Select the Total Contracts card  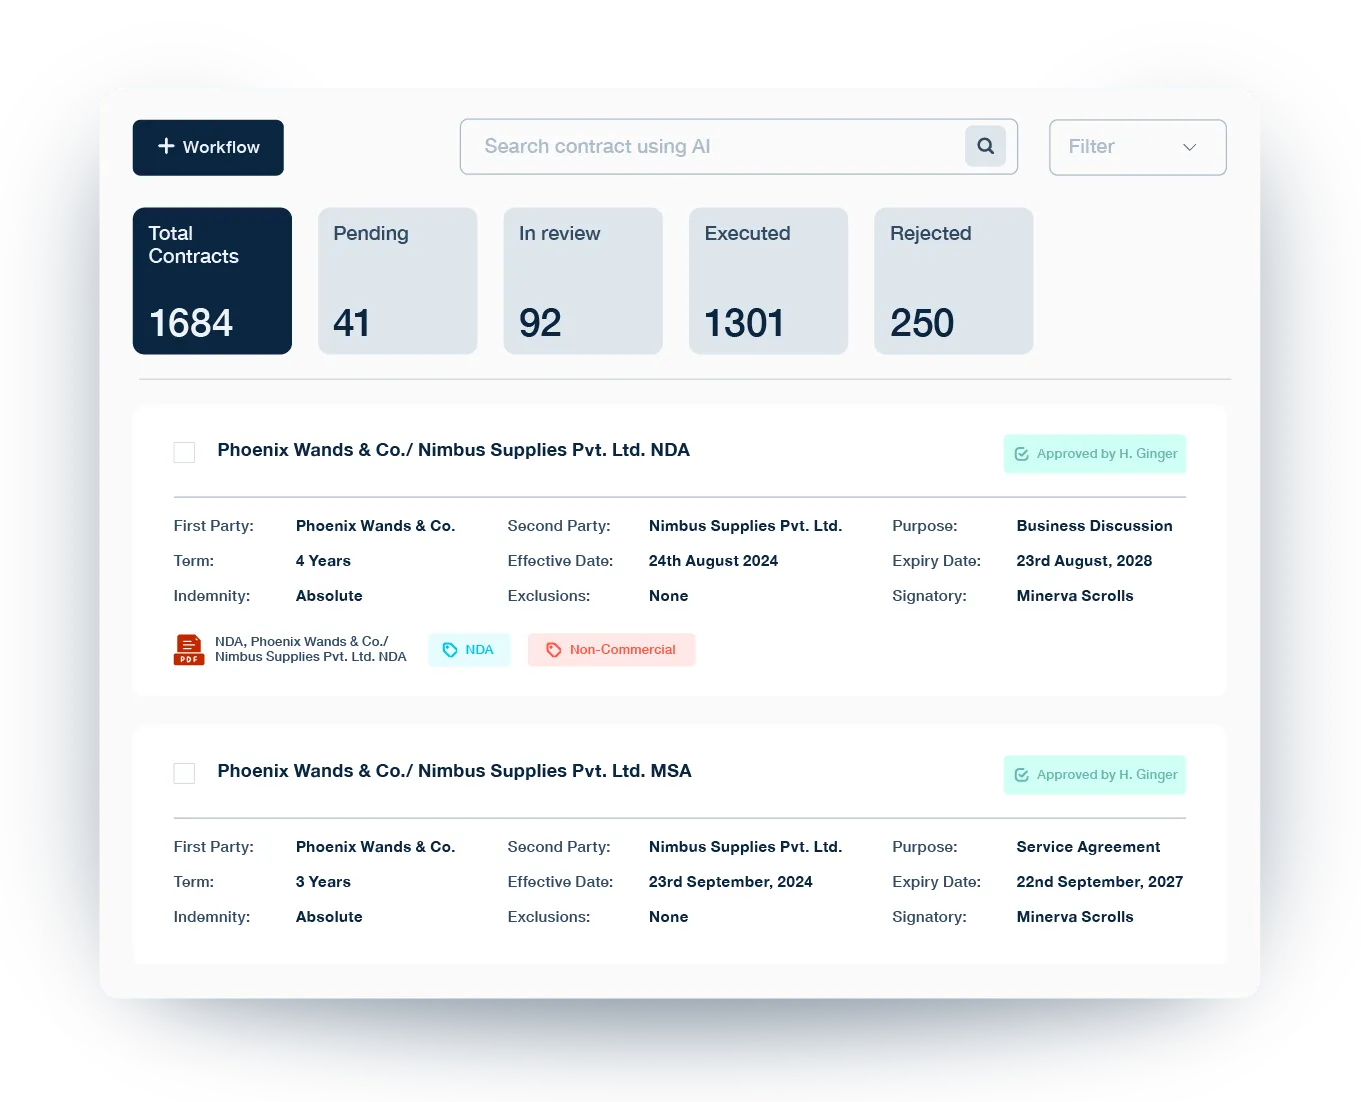point(212,281)
